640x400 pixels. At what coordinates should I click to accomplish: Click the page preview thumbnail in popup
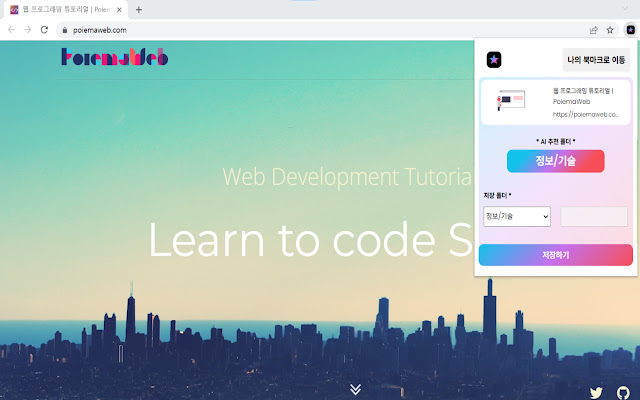point(511,100)
